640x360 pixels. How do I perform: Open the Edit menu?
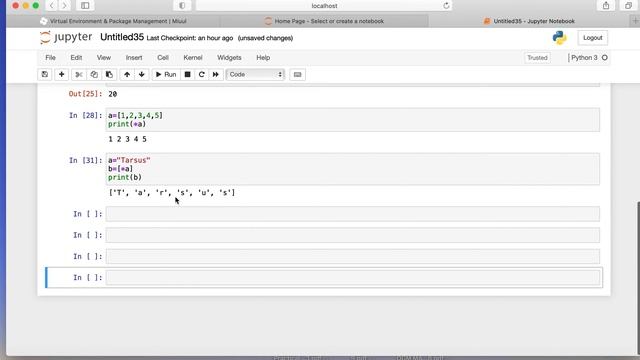[76, 58]
